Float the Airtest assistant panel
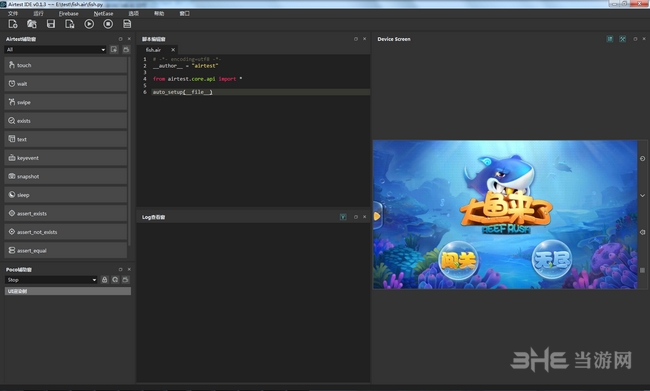Viewport: 650px width, 391px height. pyautogui.click(x=121, y=39)
